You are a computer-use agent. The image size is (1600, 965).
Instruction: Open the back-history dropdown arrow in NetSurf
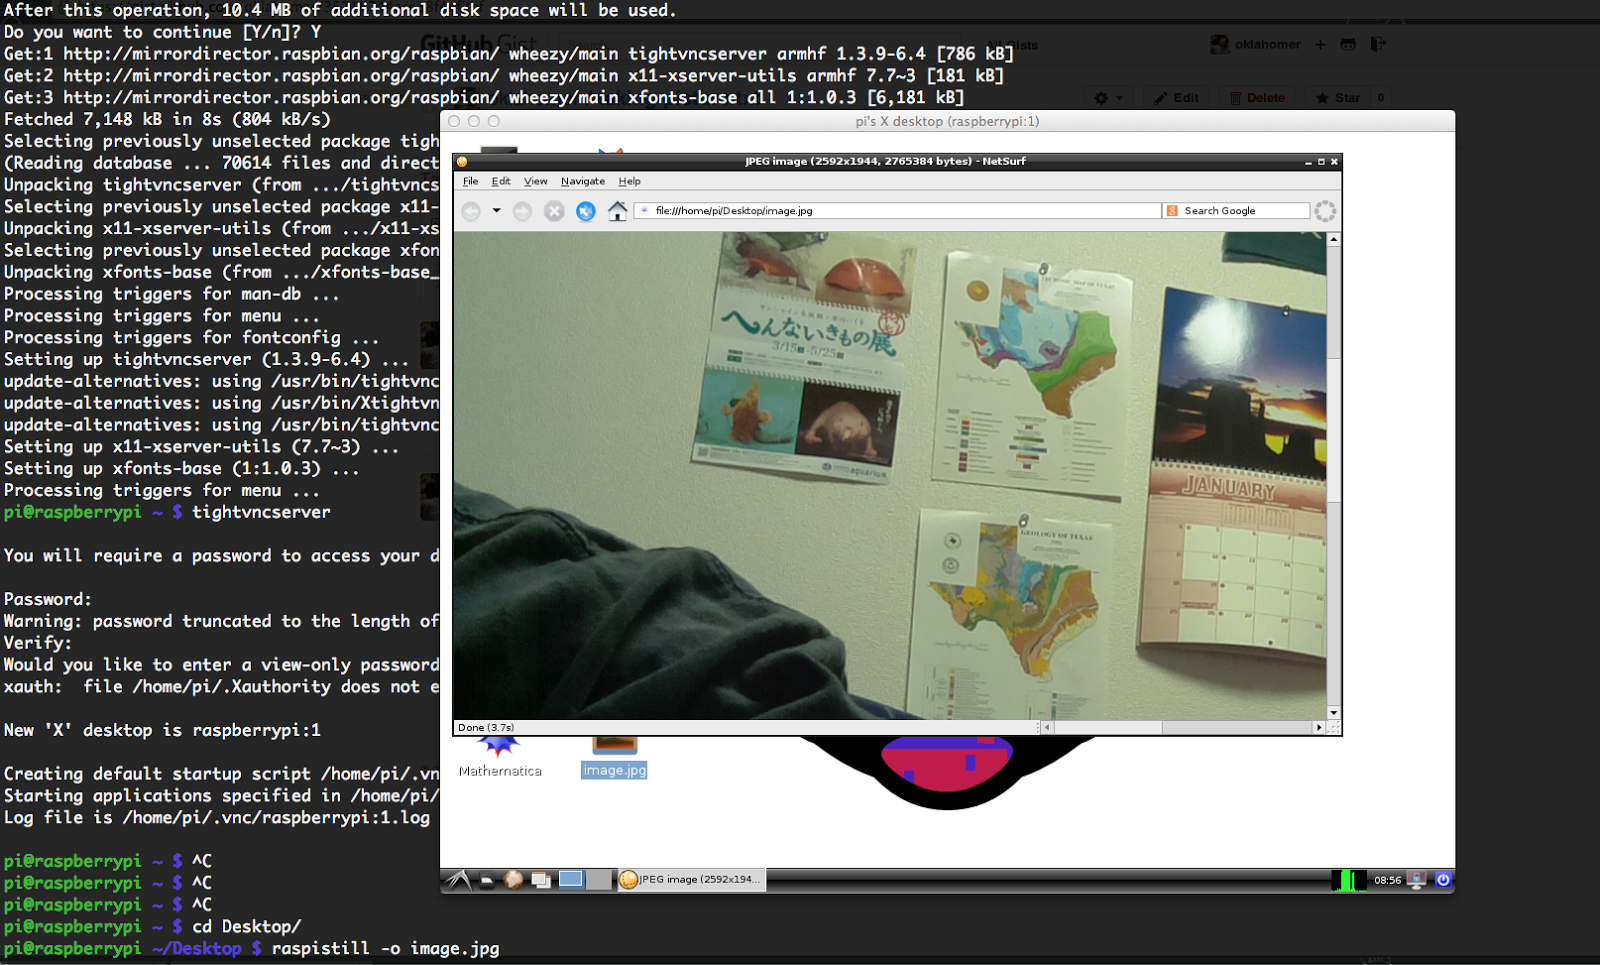pos(495,211)
